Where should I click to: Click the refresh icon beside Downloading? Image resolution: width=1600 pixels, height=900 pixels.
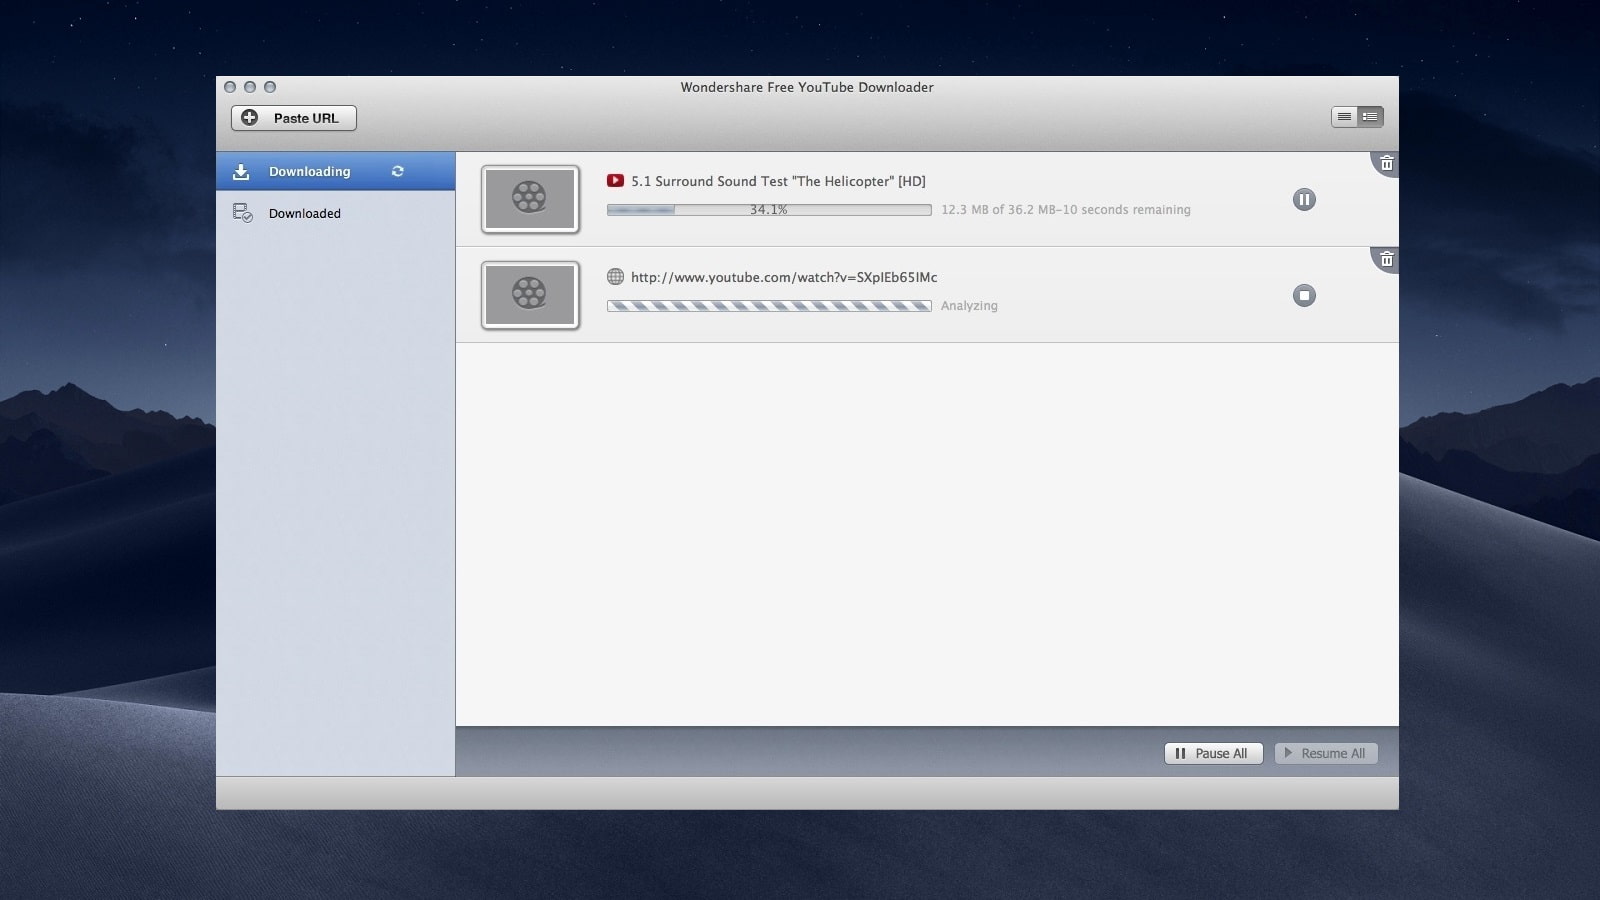coord(398,171)
